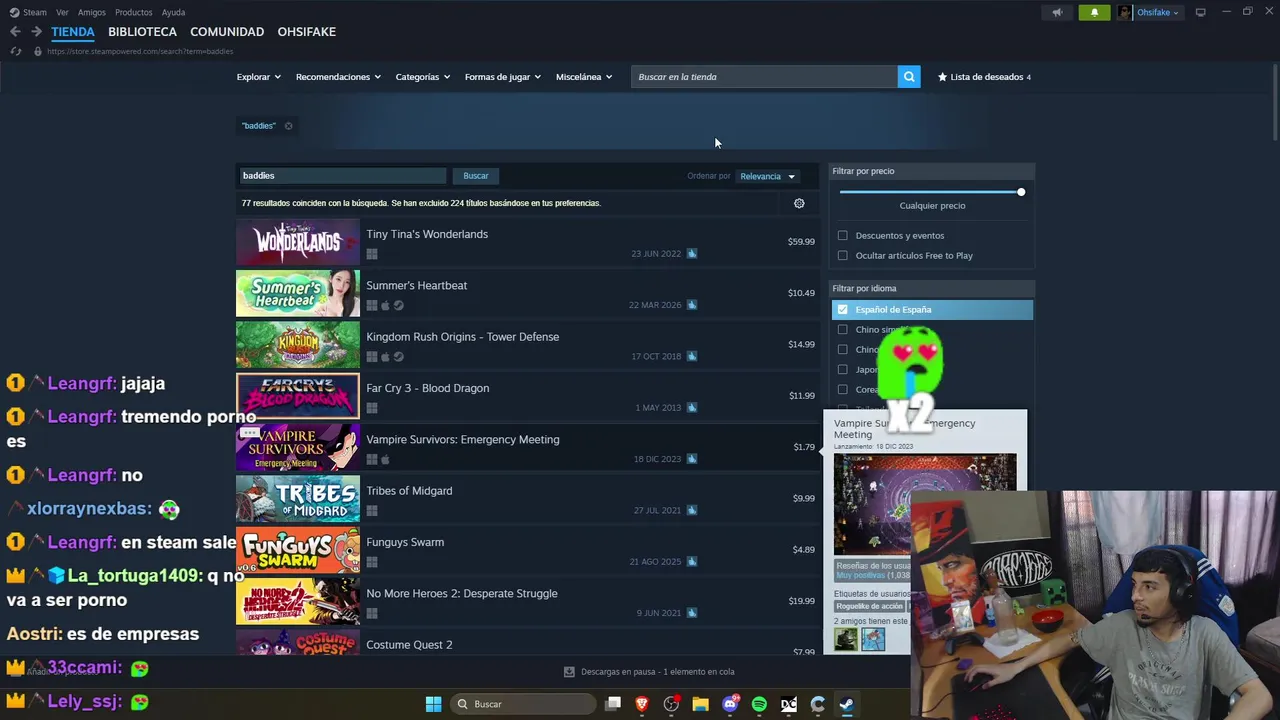Collapse the Filtrar por idioma section
1280x720 pixels.
[x=932, y=289]
